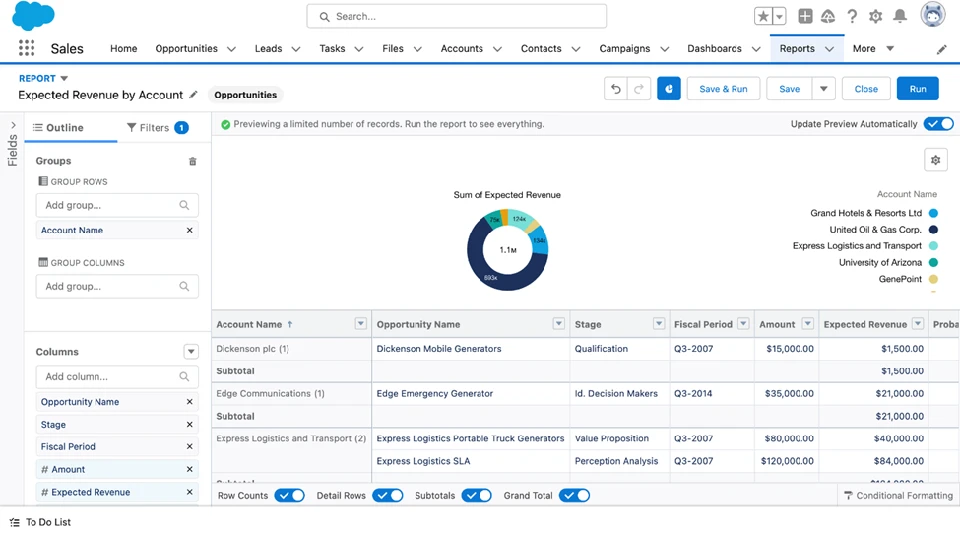Screen dimensions: 960x533
Task: Open the favorites list dropdown arrow
Action: click(779, 17)
